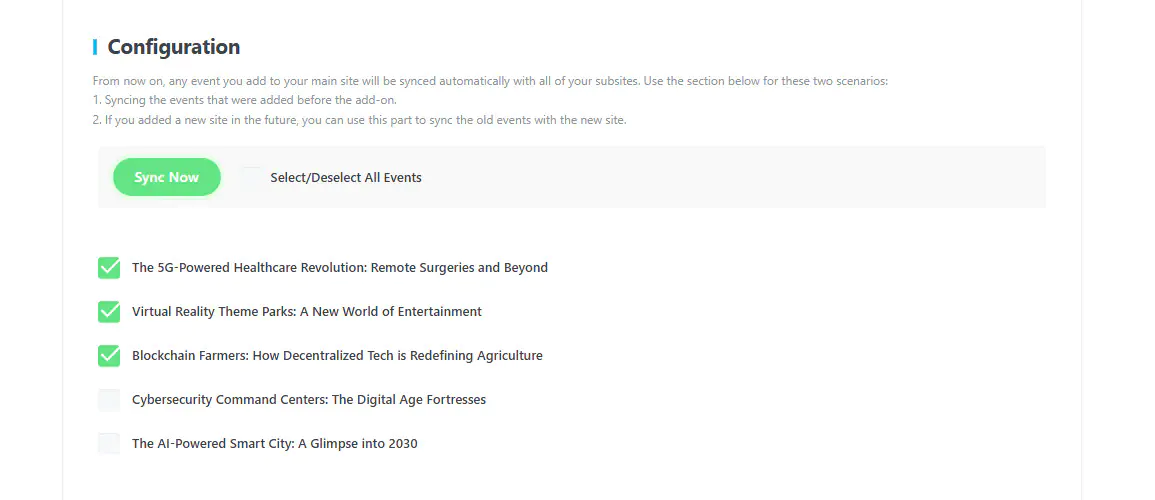Click the Virtual Reality Theme Parks title text
Viewport: 1155px width, 500px height.
[x=307, y=312]
